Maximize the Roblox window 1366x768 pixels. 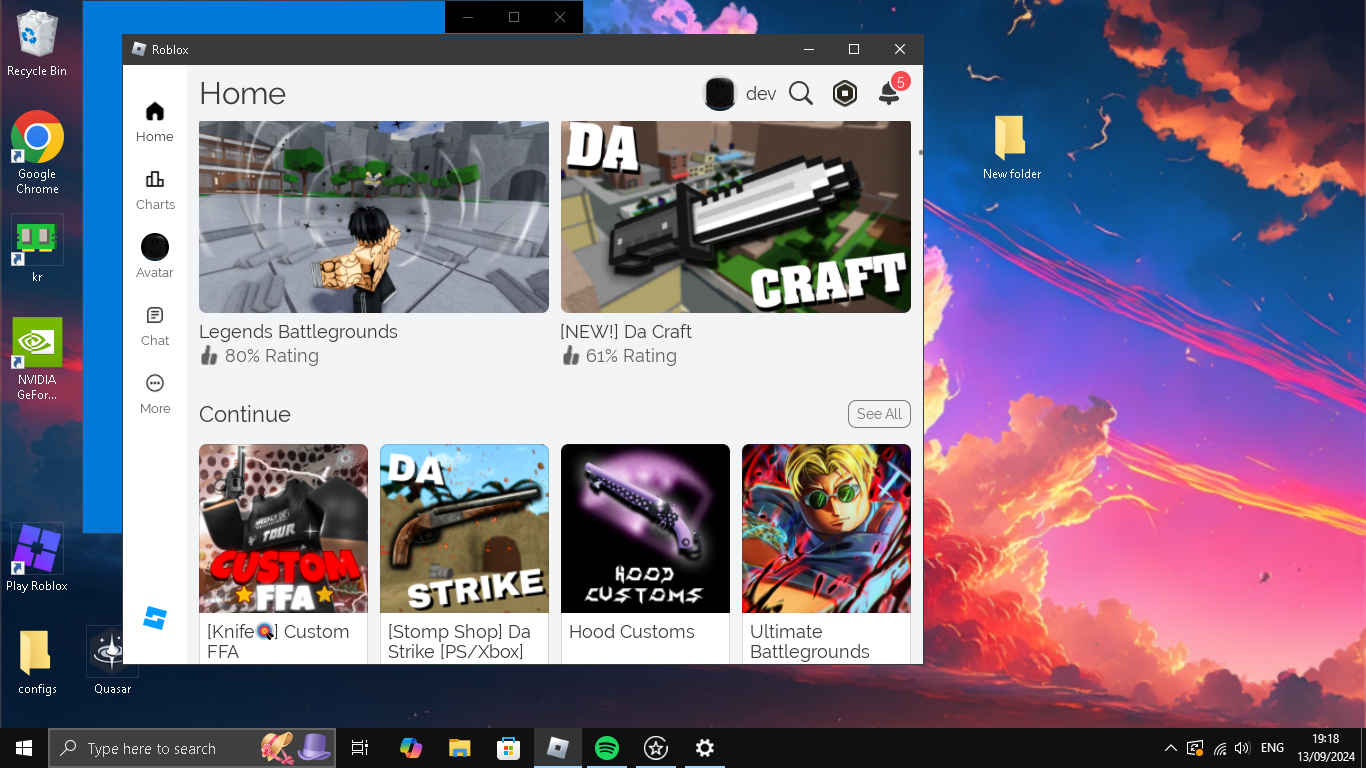tap(854, 49)
